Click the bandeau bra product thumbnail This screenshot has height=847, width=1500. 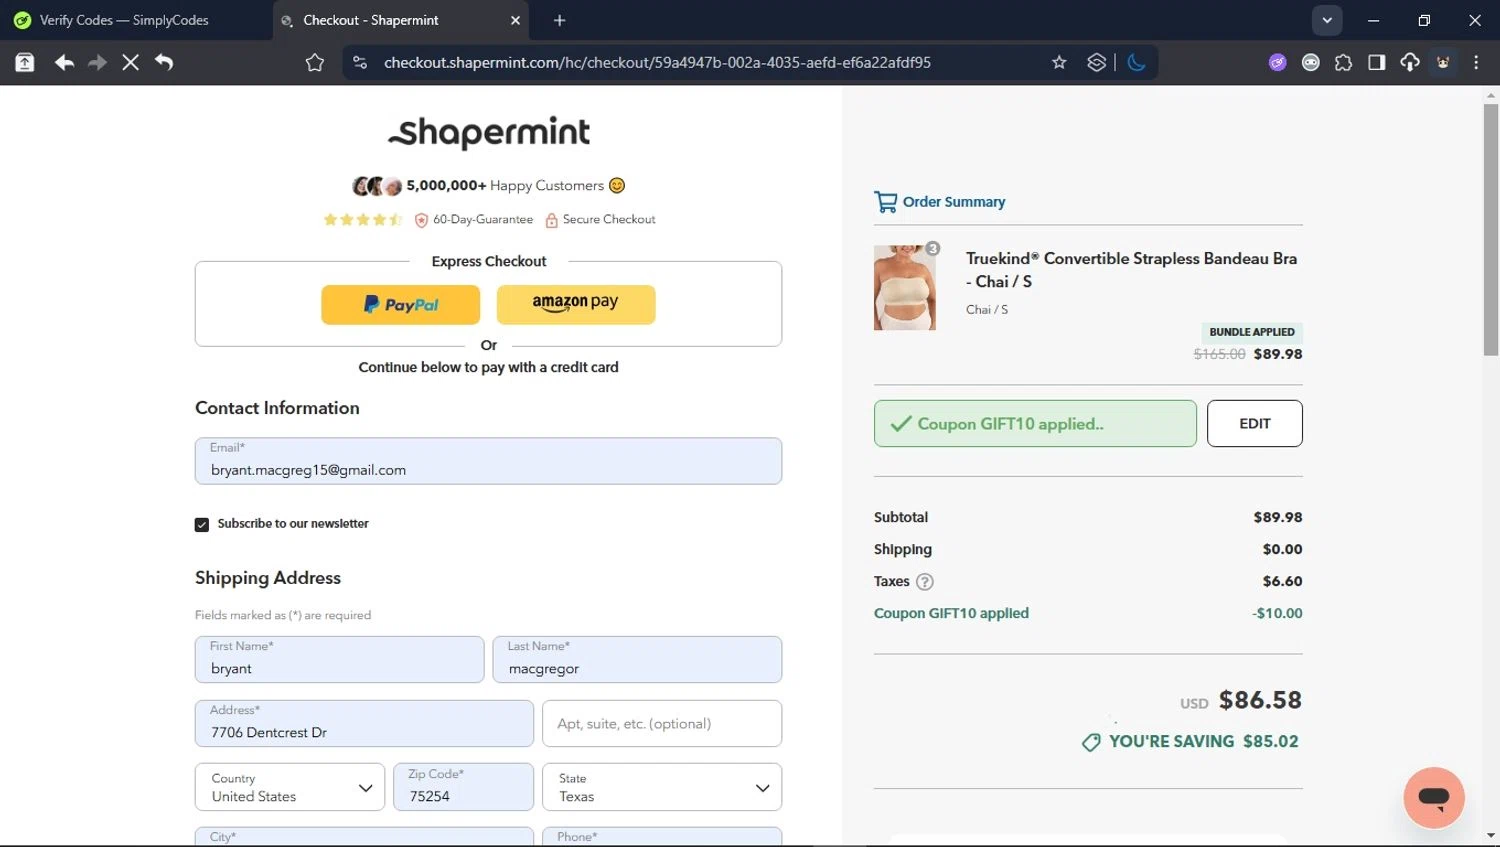[x=905, y=287]
